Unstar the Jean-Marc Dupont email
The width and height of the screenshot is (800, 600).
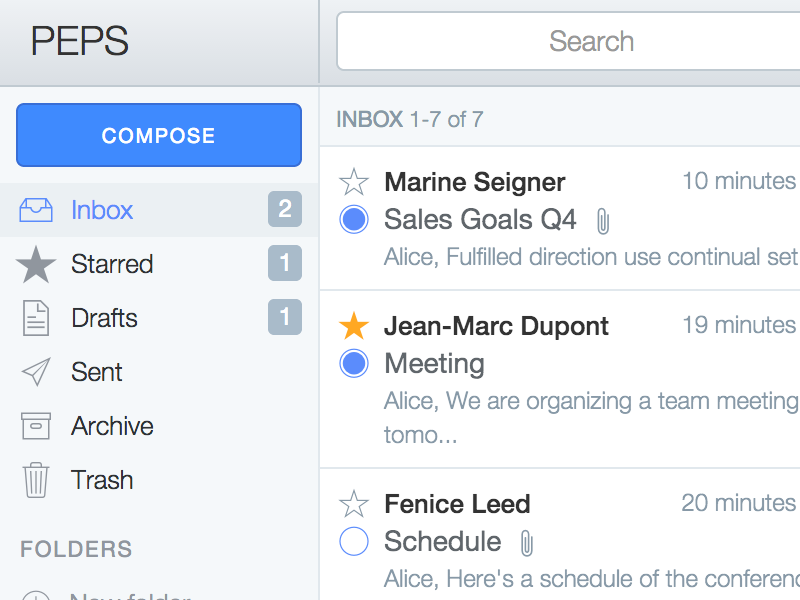pyautogui.click(x=354, y=326)
